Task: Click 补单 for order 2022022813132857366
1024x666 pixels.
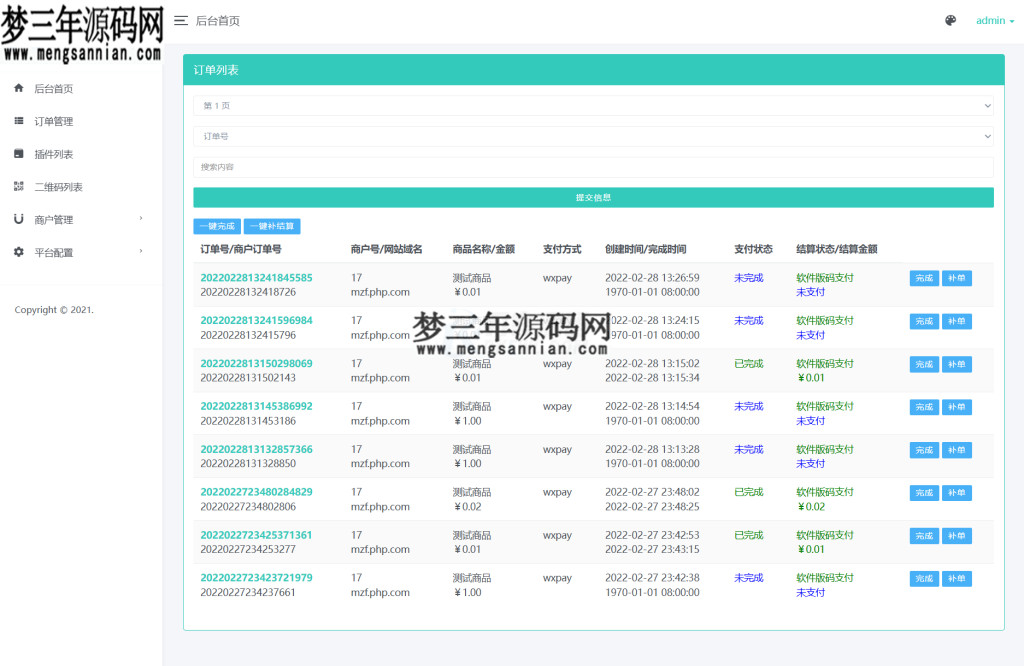Action: coord(957,450)
